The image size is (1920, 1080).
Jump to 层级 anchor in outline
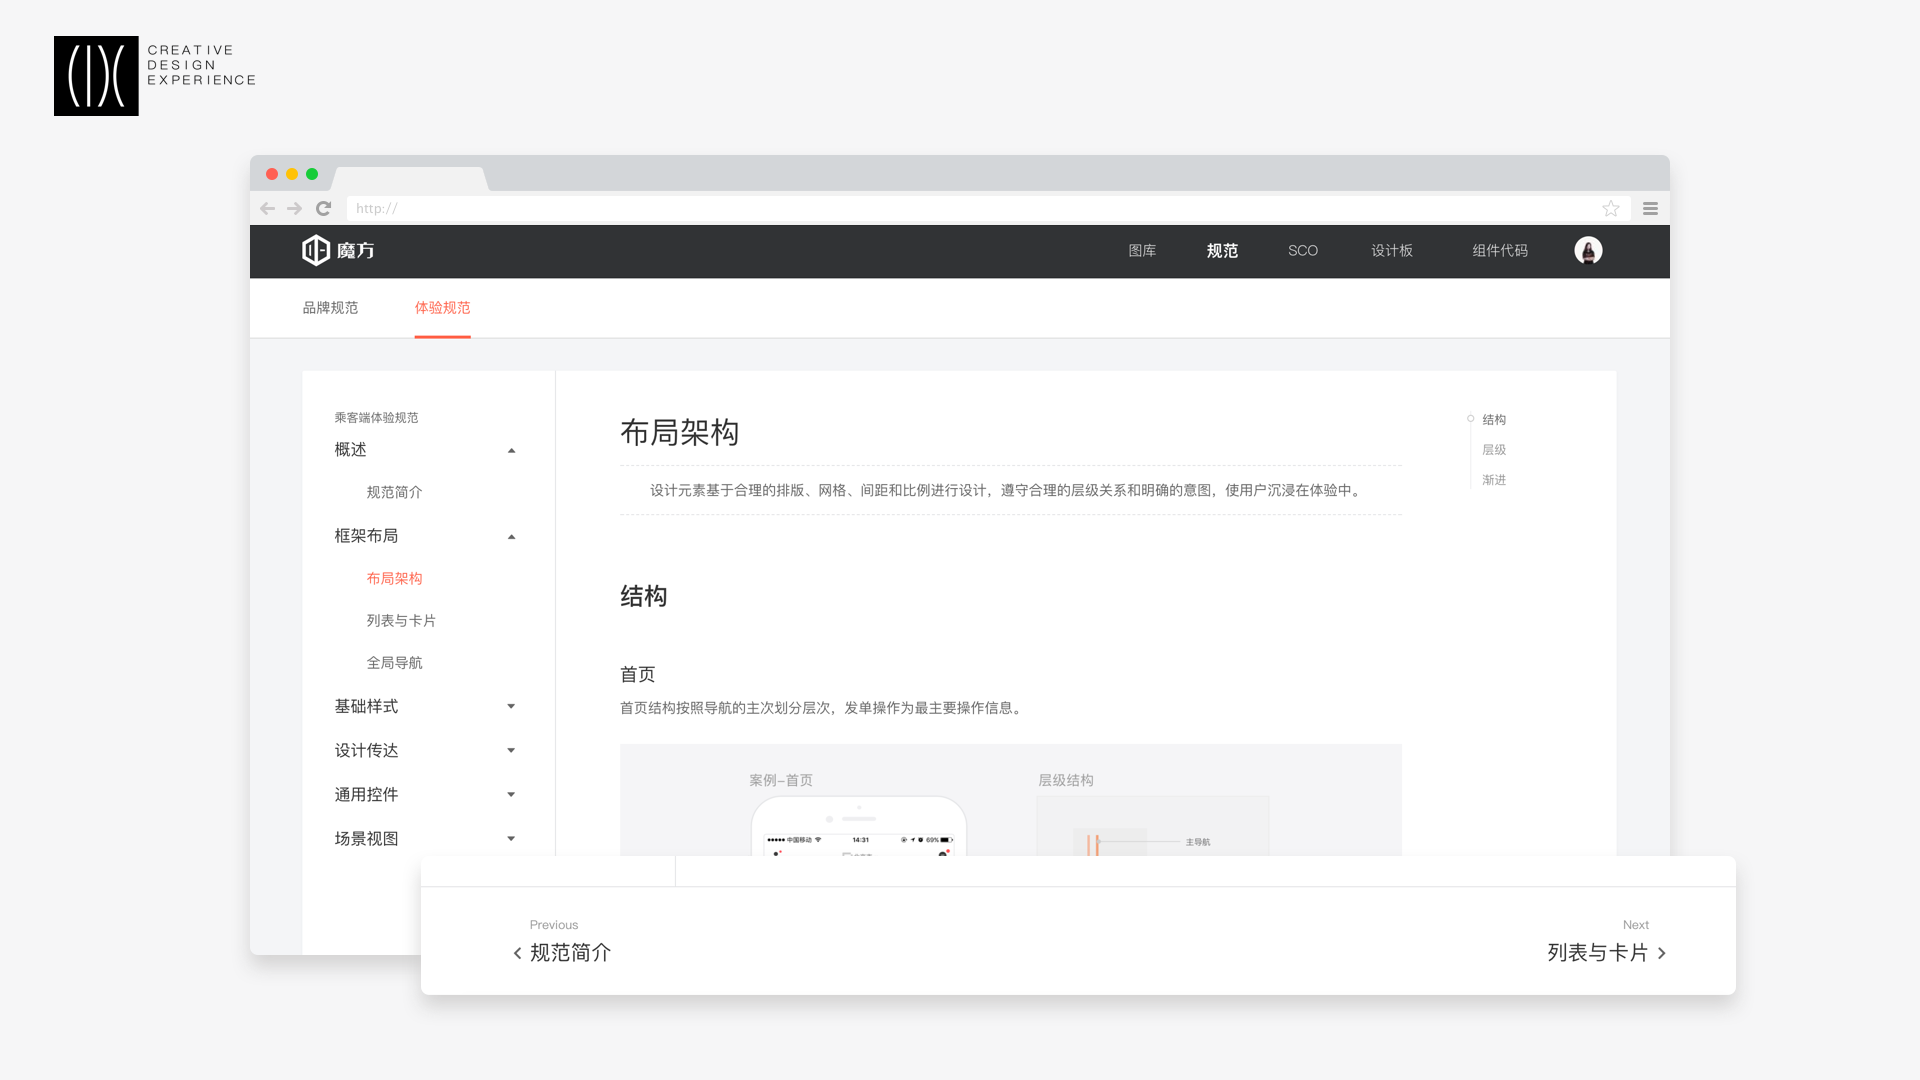coord(1494,450)
